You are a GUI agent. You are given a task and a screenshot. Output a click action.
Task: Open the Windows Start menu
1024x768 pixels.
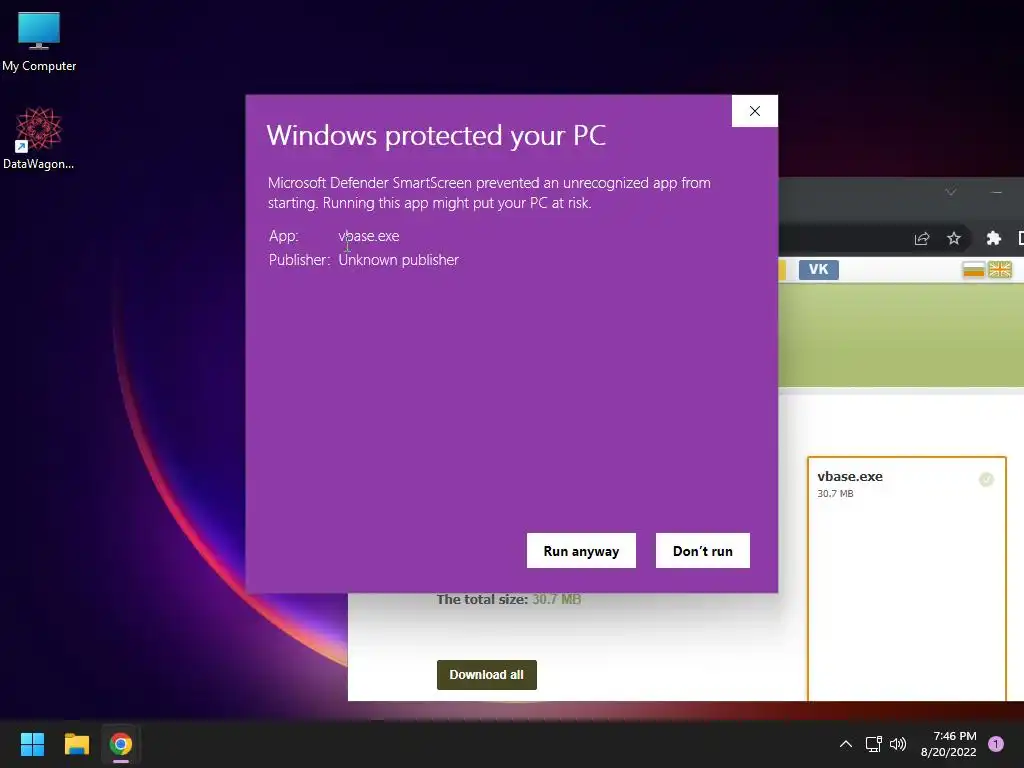point(32,744)
